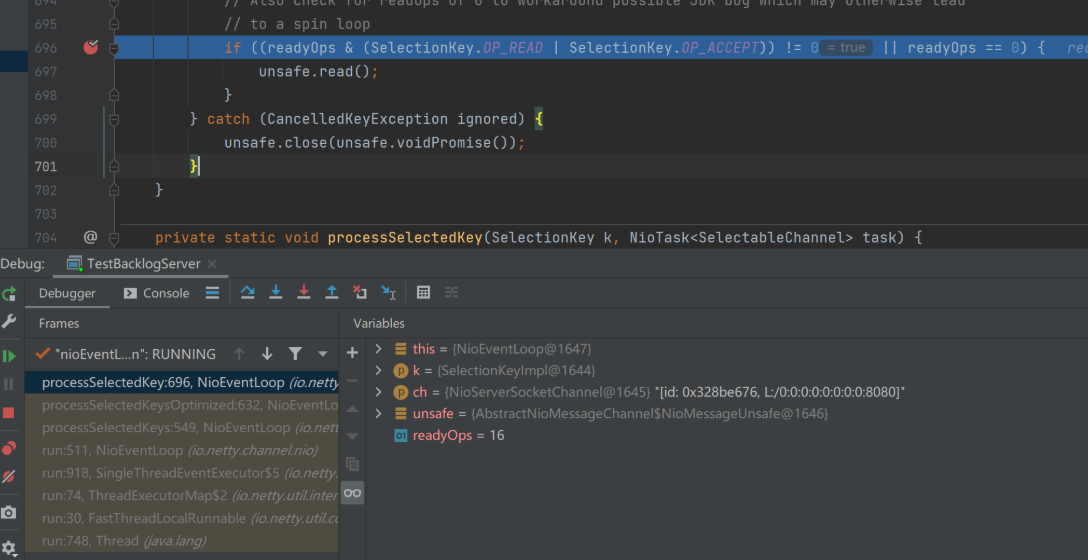The height and width of the screenshot is (560, 1088).
Task: Click the Rerun TestBacklogServer icon
Action: click(9, 294)
